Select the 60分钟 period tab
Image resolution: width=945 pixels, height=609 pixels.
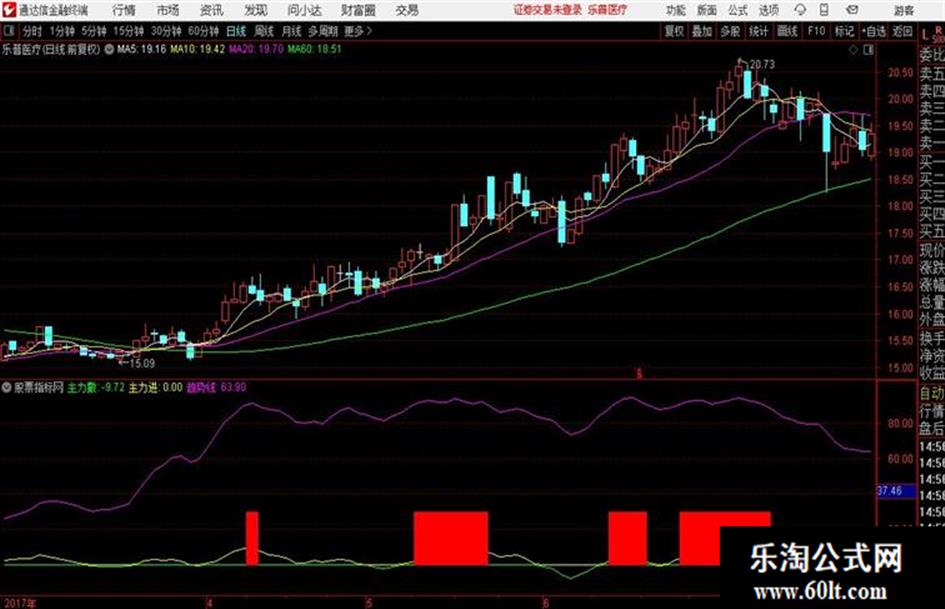tap(203, 31)
